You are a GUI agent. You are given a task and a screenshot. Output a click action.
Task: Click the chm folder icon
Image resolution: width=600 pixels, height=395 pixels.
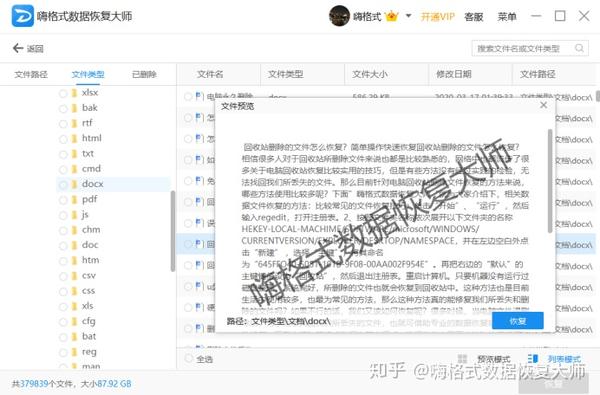pyautogui.click(x=75, y=230)
